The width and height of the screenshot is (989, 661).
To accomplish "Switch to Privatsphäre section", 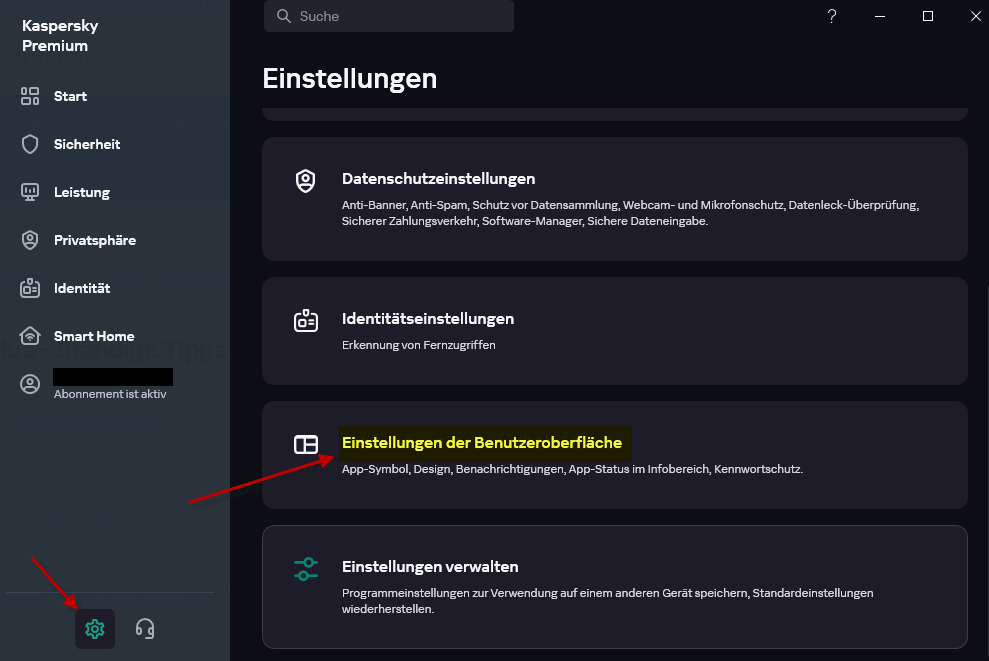I will [x=95, y=240].
